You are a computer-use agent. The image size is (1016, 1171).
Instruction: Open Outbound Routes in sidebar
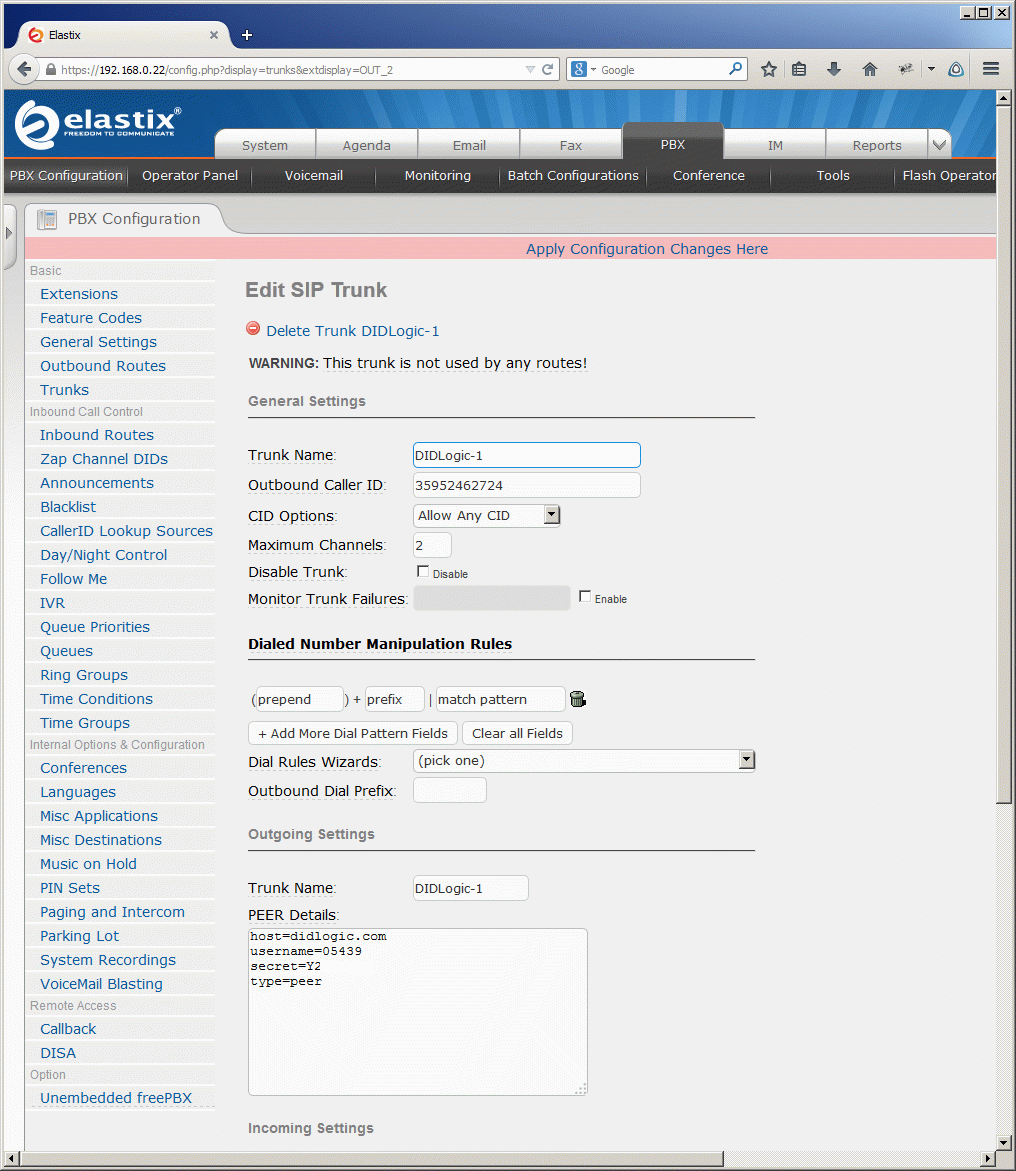click(103, 366)
